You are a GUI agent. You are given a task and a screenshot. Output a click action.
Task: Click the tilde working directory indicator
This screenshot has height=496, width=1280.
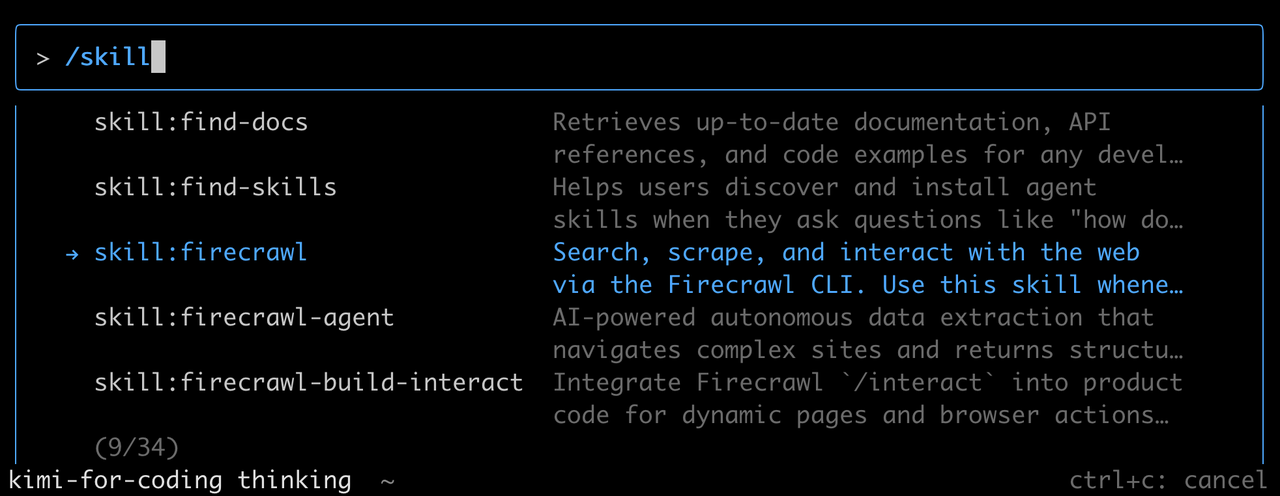pyautogui.click(x=388, y=482)
